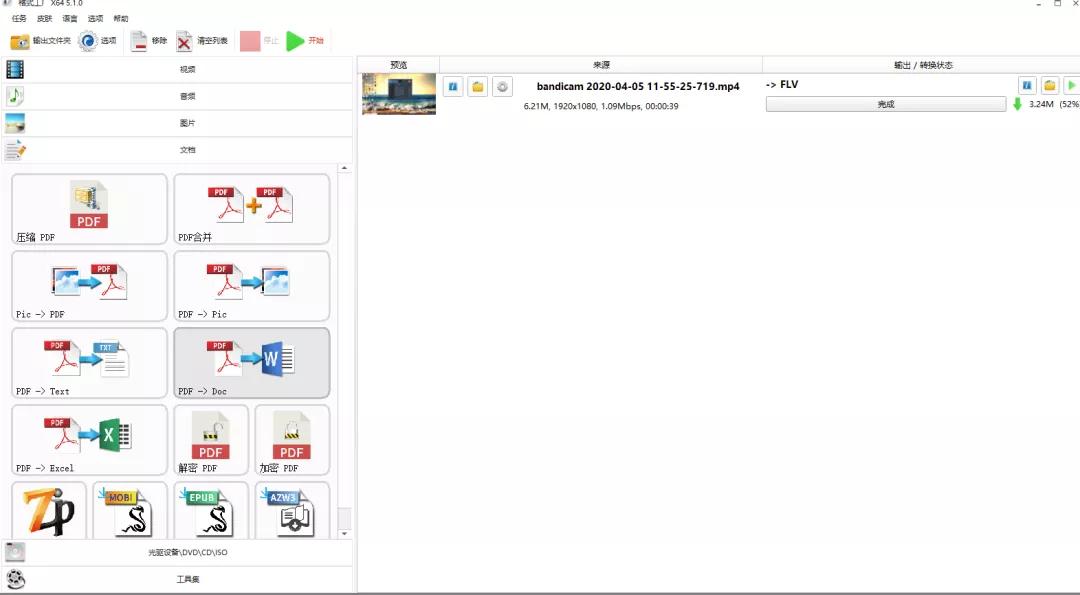Click the 输出 / 转换状态 column header
This screenshot has width=1080, height=595.
tap(922, 65)
